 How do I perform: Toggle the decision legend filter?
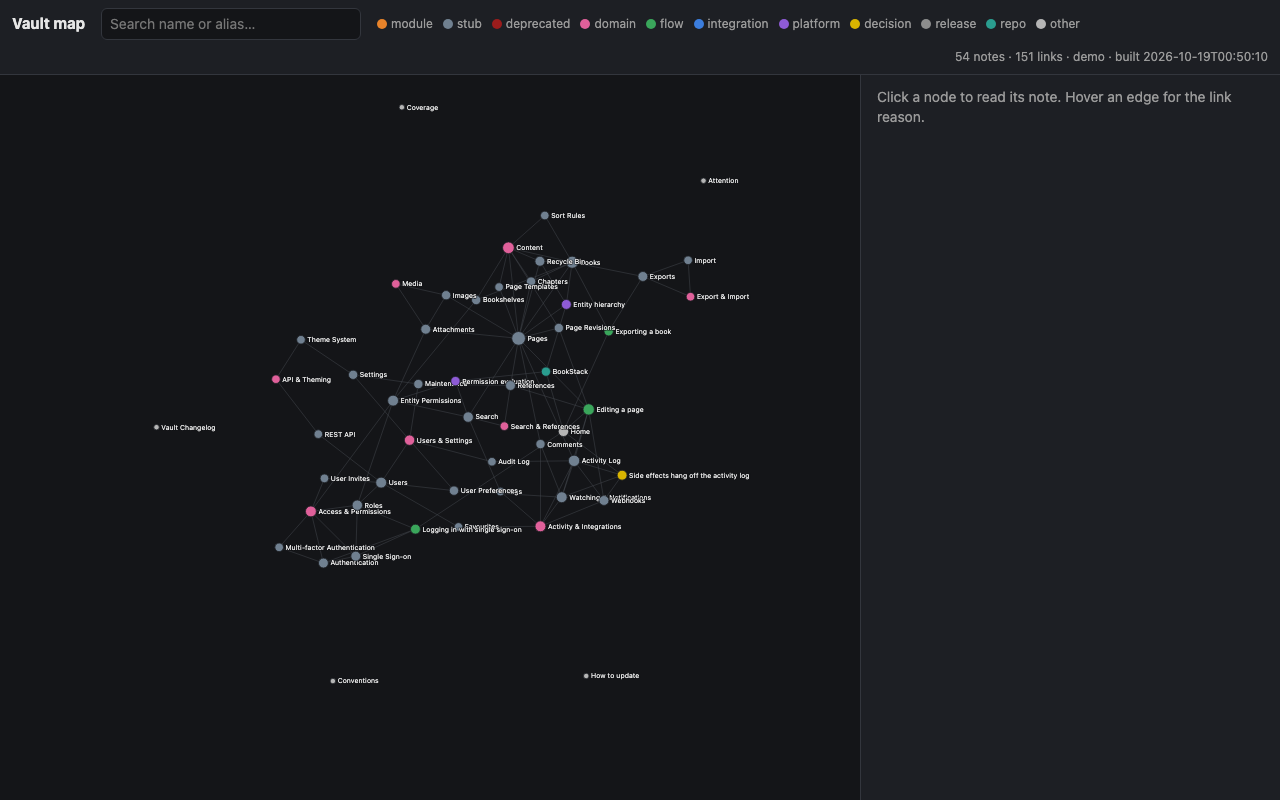pyautogui.click(x=881, y=24)
